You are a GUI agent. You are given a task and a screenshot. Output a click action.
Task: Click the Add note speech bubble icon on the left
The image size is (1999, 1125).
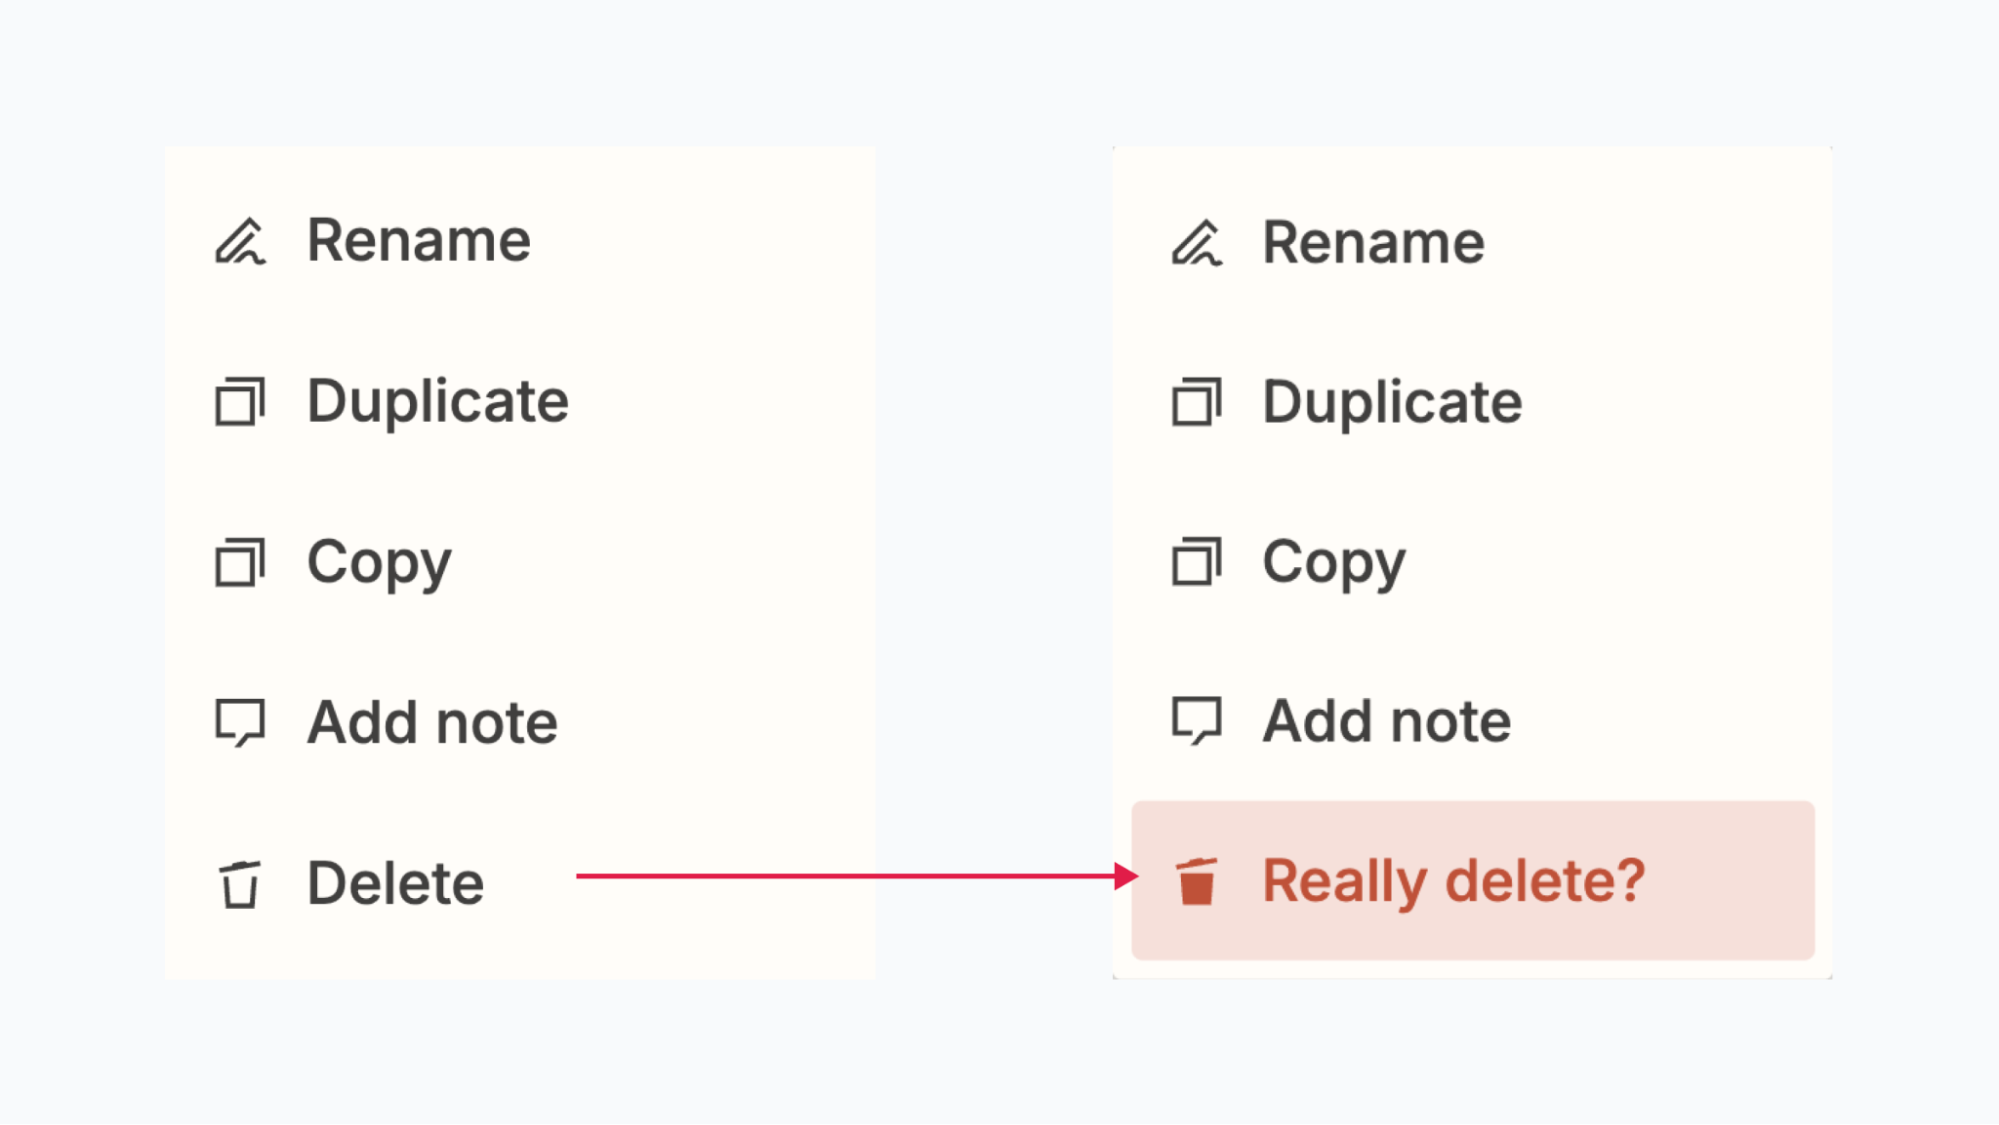point(241,722)
